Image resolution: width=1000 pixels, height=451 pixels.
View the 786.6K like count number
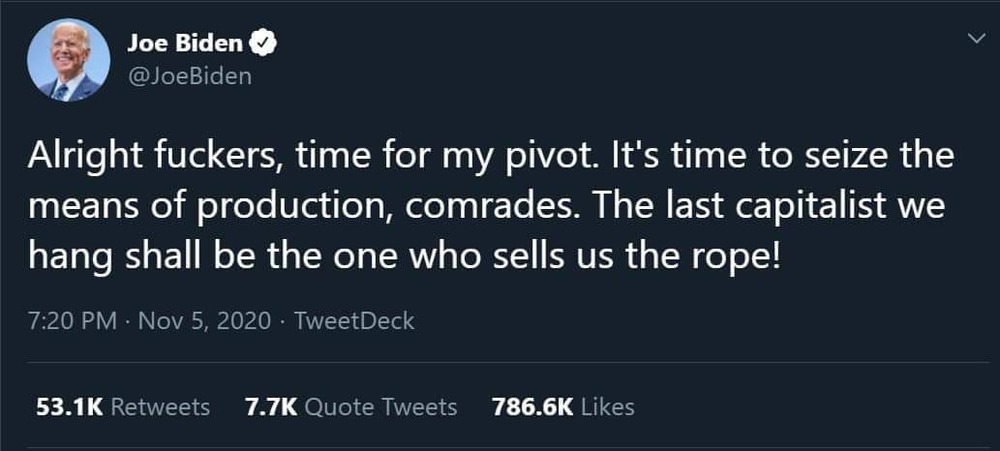tap(531, 407)
